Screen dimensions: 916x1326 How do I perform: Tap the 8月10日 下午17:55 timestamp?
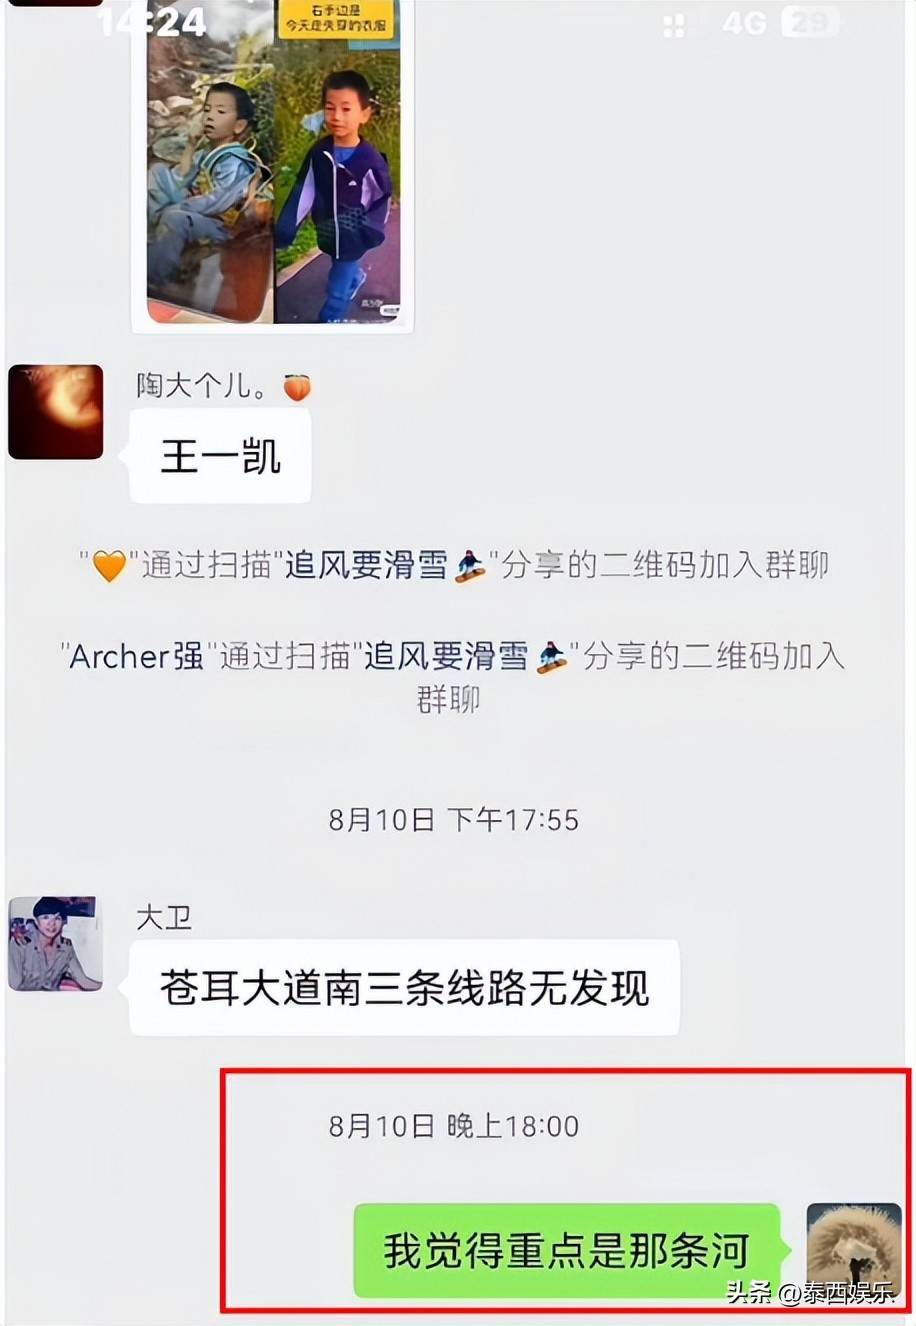click(x=454, y=821)
